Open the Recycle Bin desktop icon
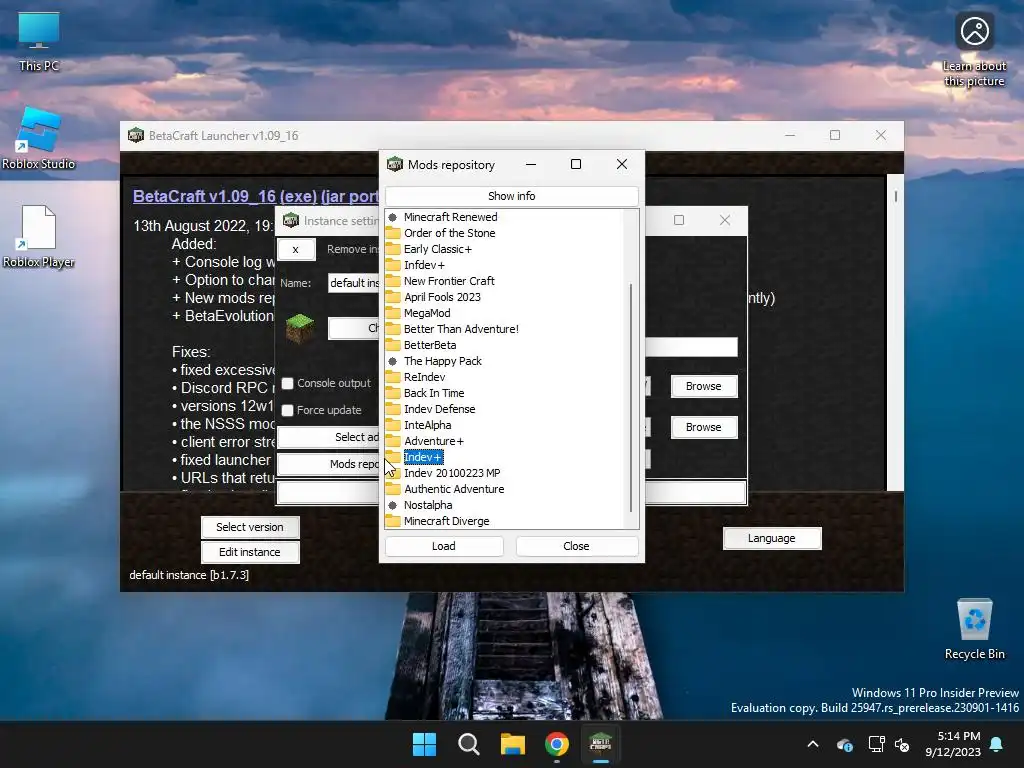This screenshot has height=768, width=1024. point(974,628)
